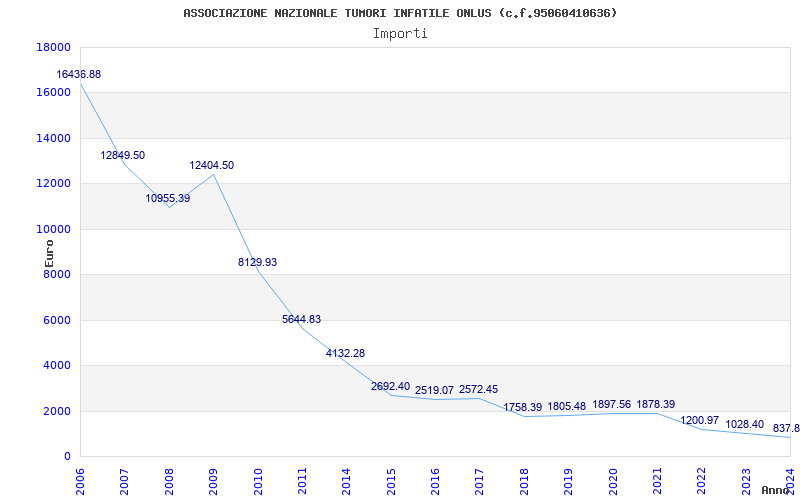Click the 0 y-axis tick label
The height and width of the screenshot is (500, 800).
click(x=67, y=457)
